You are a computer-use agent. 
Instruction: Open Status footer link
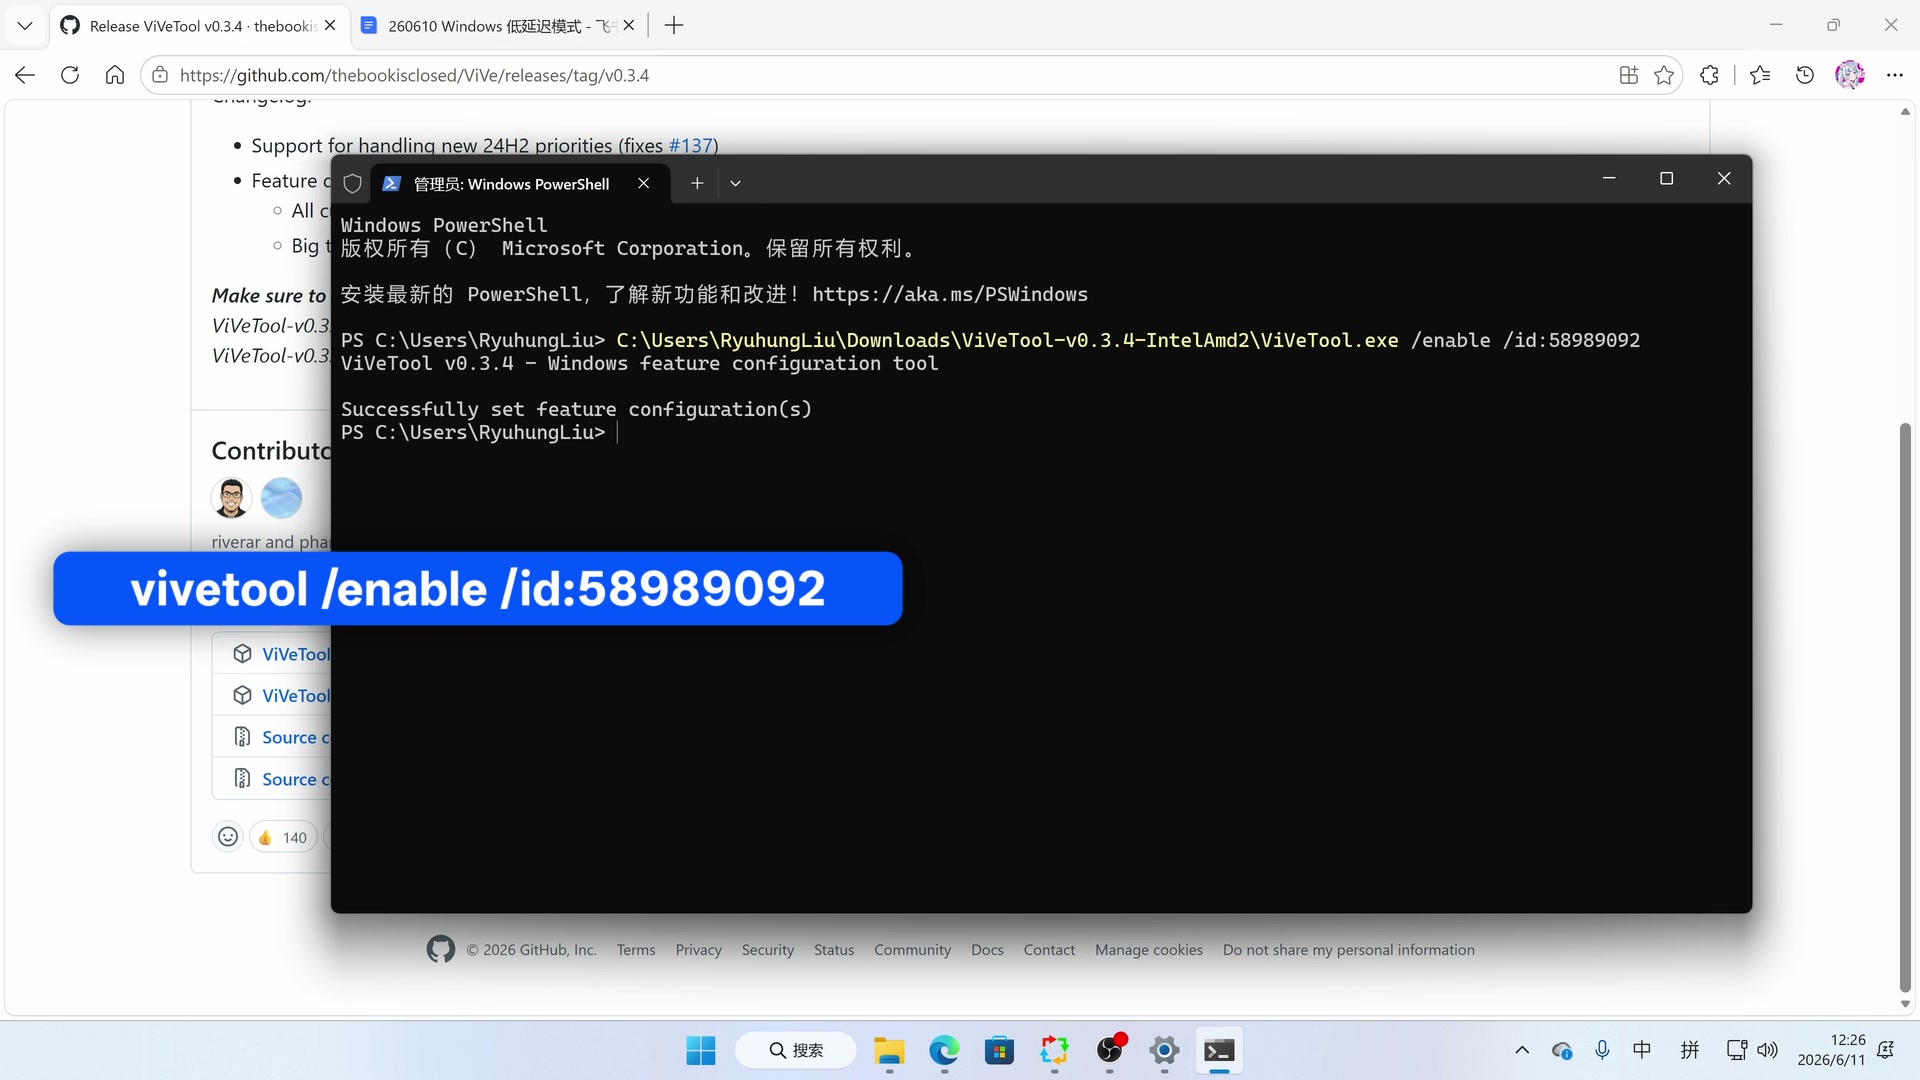[834, 950]
